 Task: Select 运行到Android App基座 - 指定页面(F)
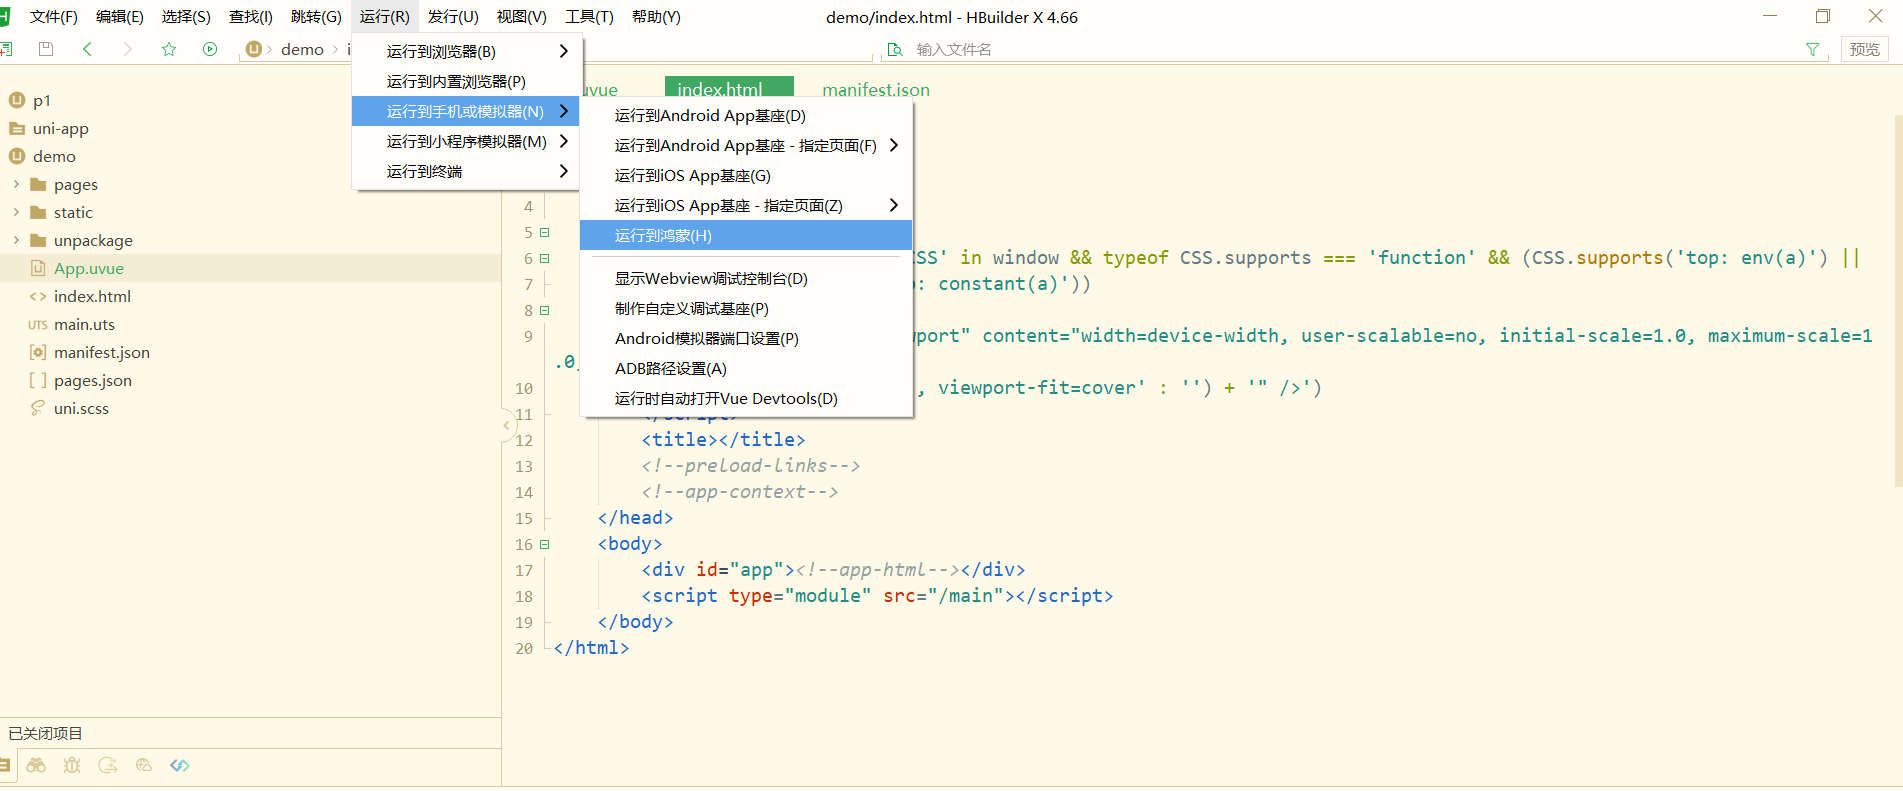pyautogui.click(x=746, y=145)
